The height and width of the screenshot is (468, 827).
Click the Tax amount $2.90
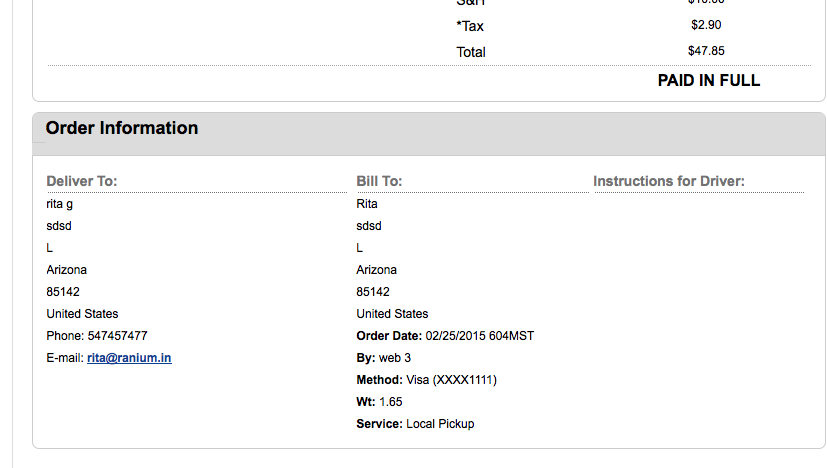pos(706,25)
